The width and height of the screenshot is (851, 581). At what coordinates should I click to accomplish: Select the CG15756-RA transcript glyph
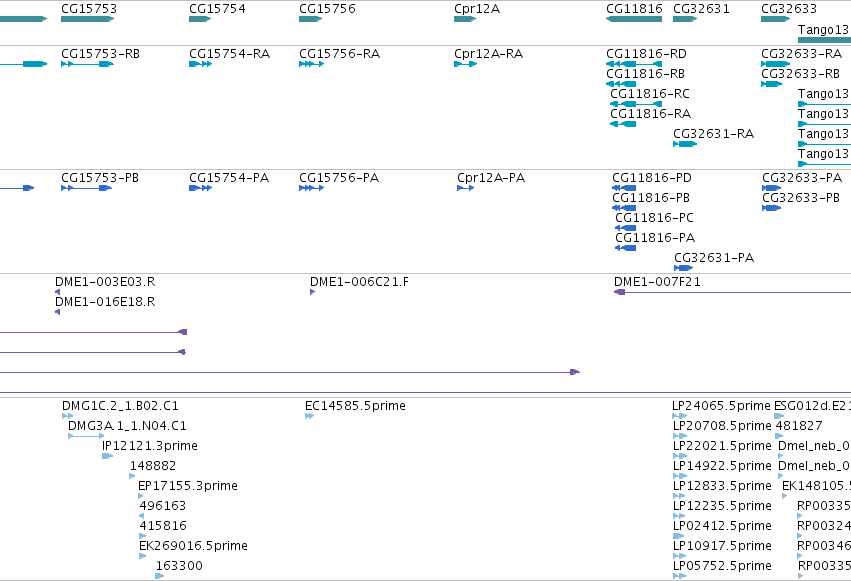pyautogui.click(x=312, y=64)
